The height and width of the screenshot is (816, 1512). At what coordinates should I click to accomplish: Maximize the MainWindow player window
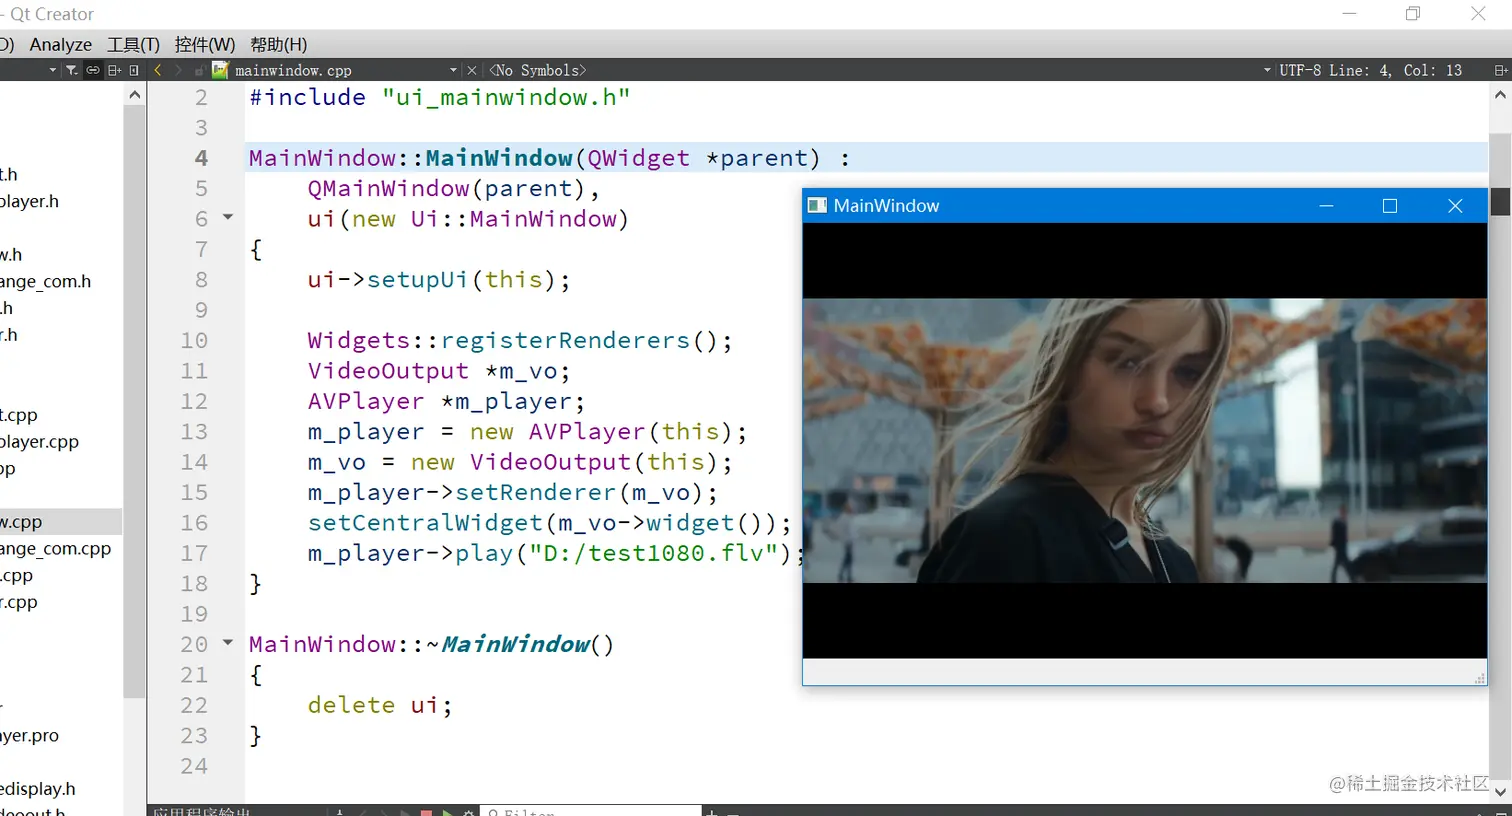pos(1389,205)
